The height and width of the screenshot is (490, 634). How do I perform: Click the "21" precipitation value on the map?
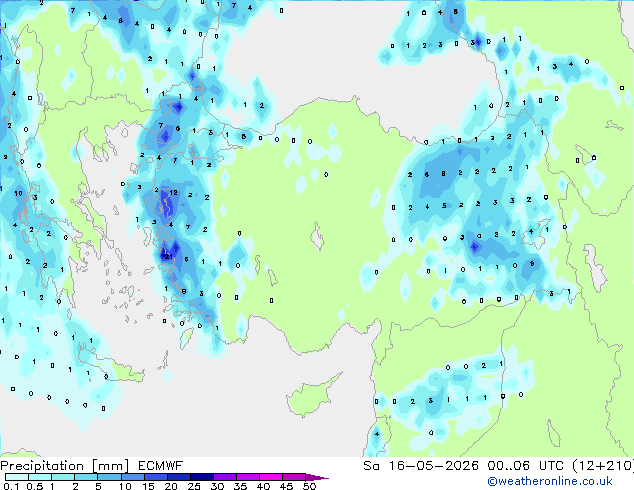click(x=169, y=256)
